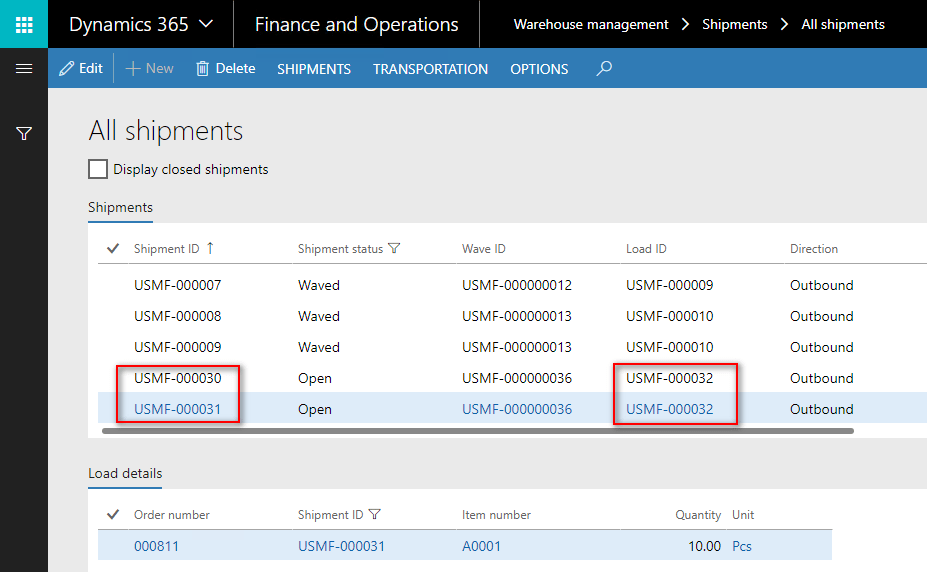This screenshot has width=927, height=572.
Task: Click All shipments breadcrumb
Action: [843, 24]
